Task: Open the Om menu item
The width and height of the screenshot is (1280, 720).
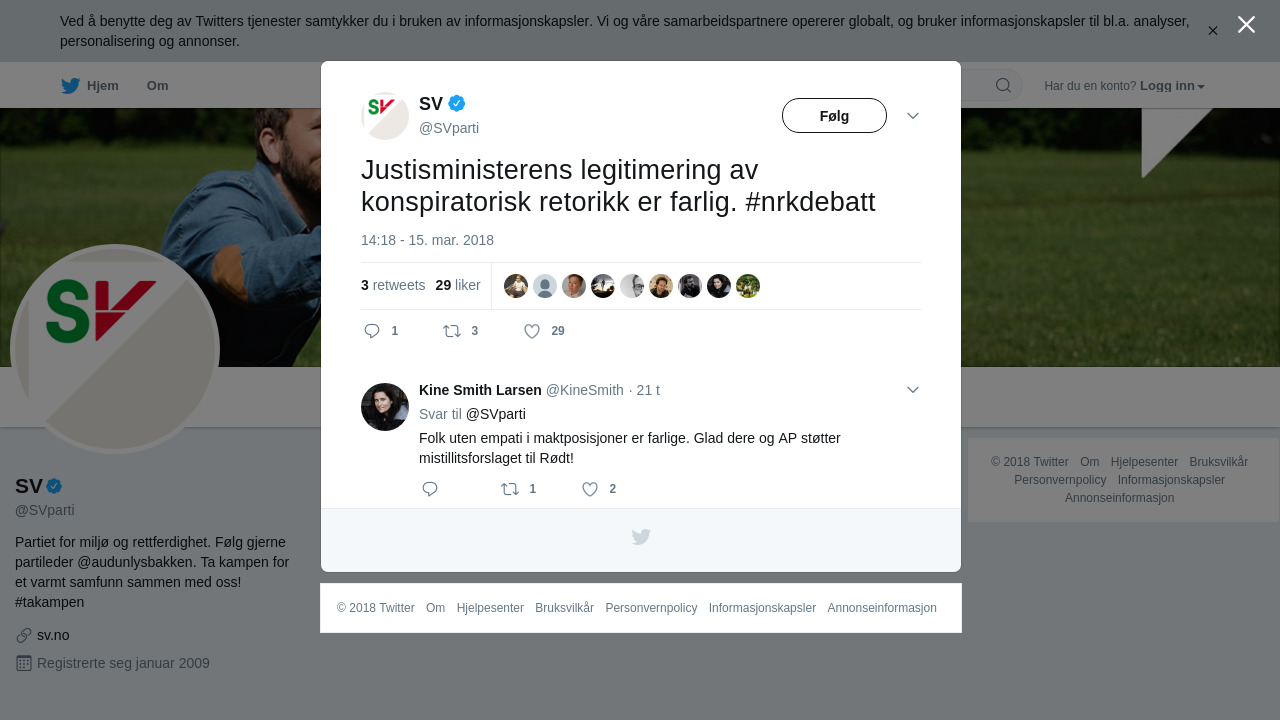Action: 157,86
